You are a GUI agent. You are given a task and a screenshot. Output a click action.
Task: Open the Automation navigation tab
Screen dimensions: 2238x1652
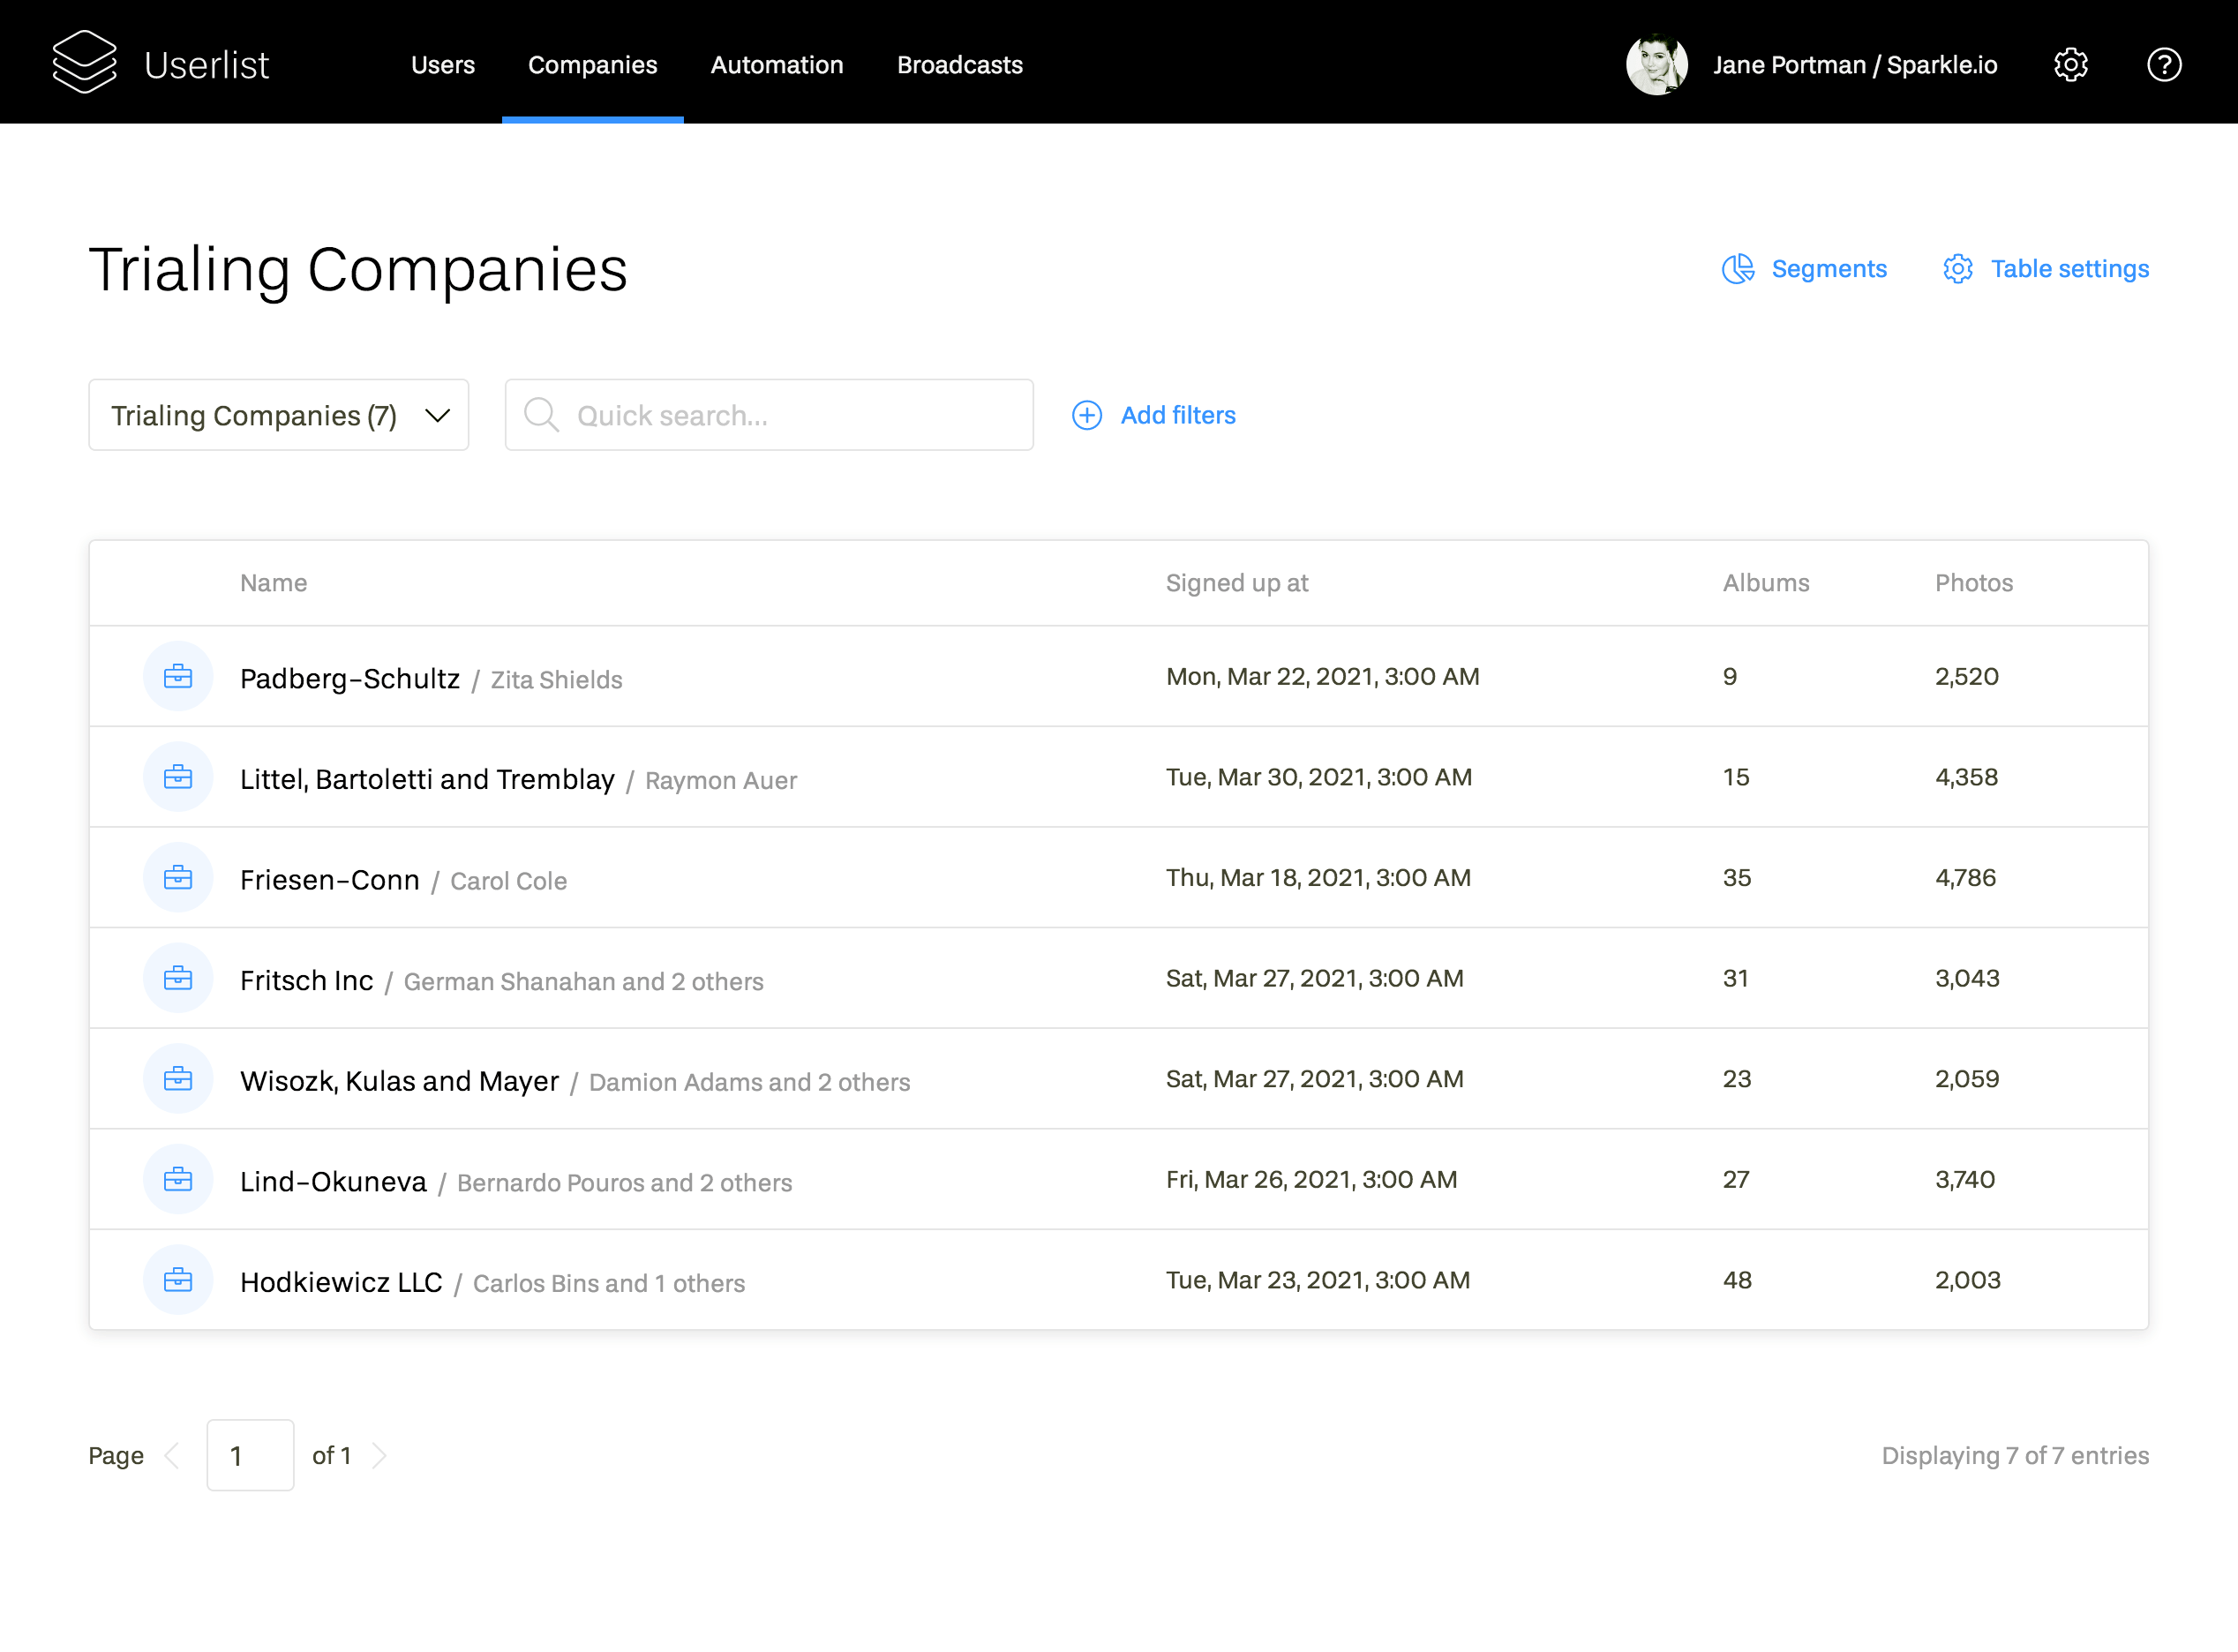tap(776, 65)
